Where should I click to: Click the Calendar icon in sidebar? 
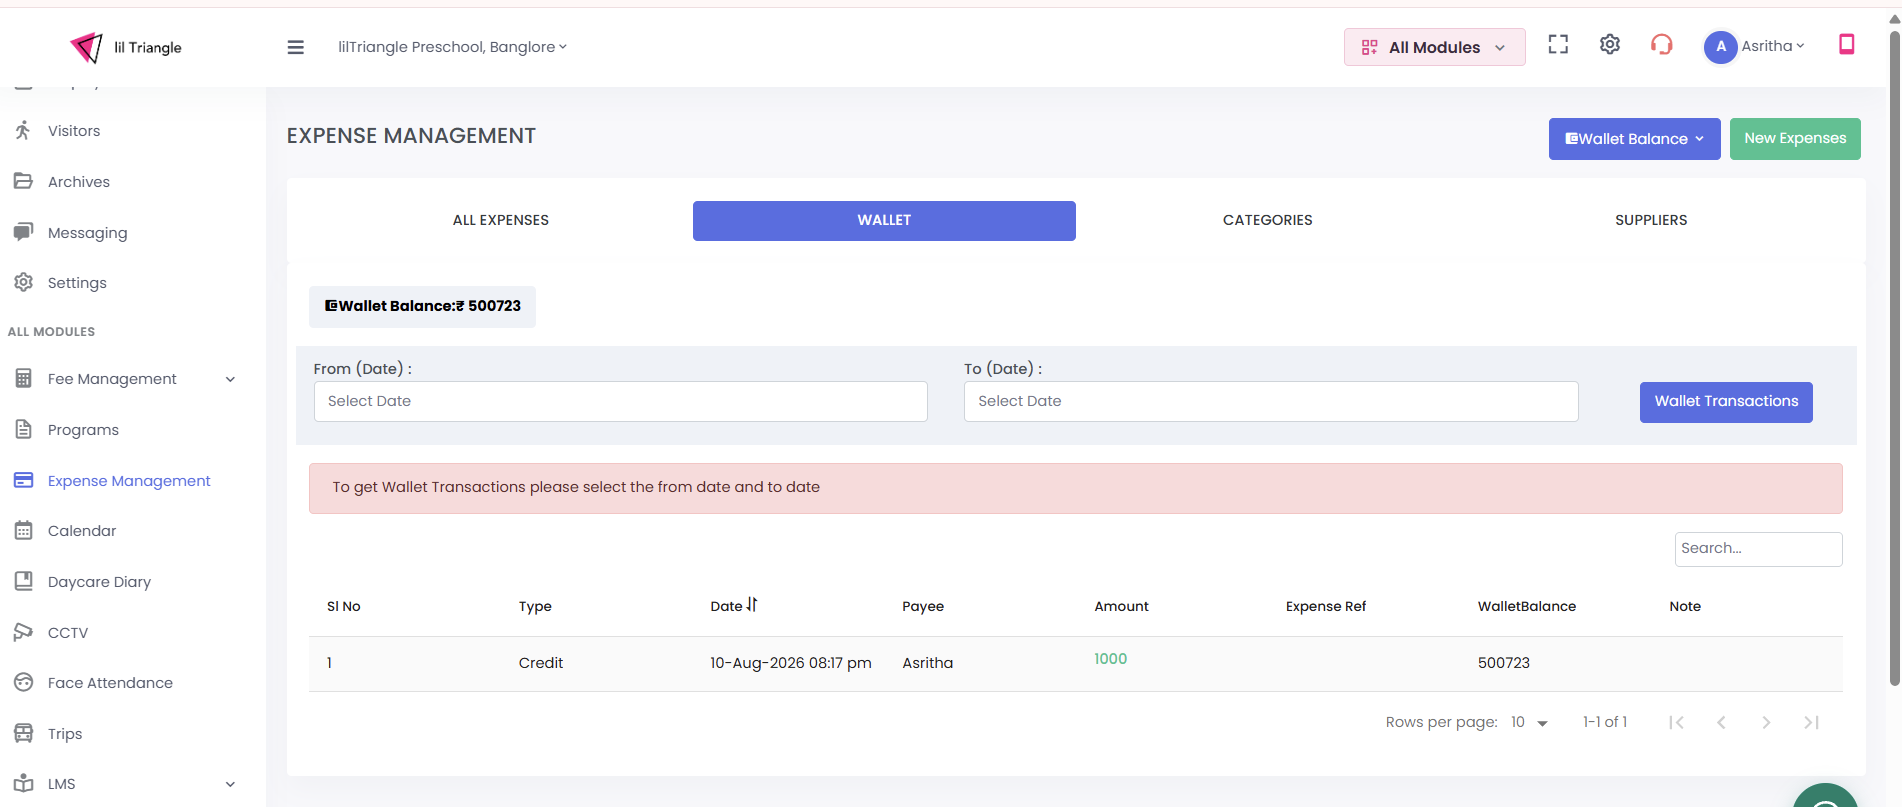coord(23,530)
